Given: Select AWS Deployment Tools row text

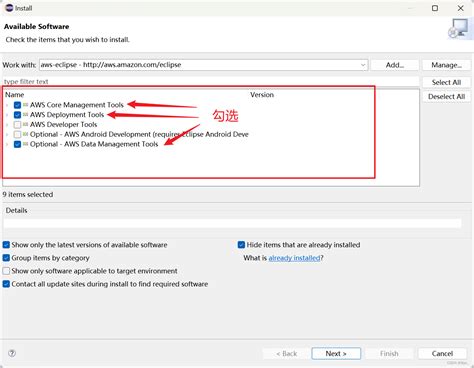Looking at the screenshot, I should pyautogui.click(x=67, y=115).
